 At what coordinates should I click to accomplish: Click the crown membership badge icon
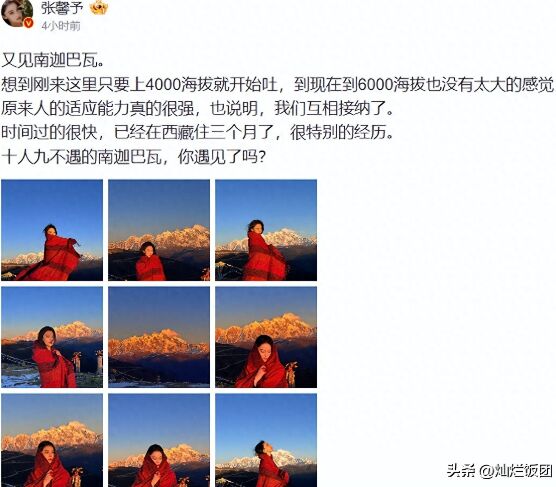[99, 7]
